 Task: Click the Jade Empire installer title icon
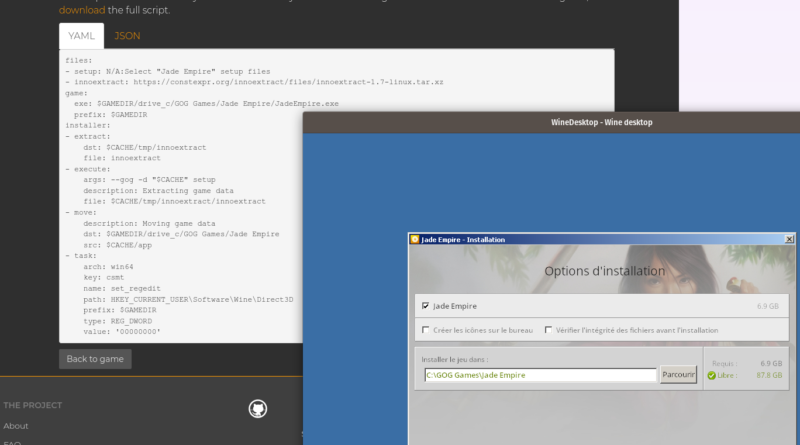(415, 239)
